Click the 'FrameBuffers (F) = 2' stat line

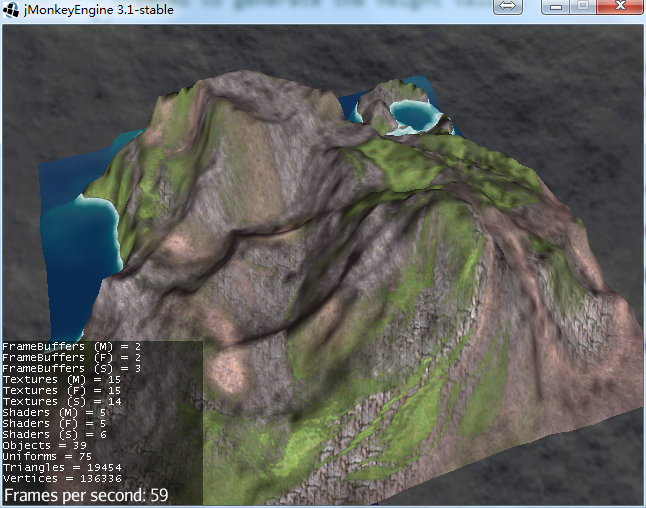(72, 358)
